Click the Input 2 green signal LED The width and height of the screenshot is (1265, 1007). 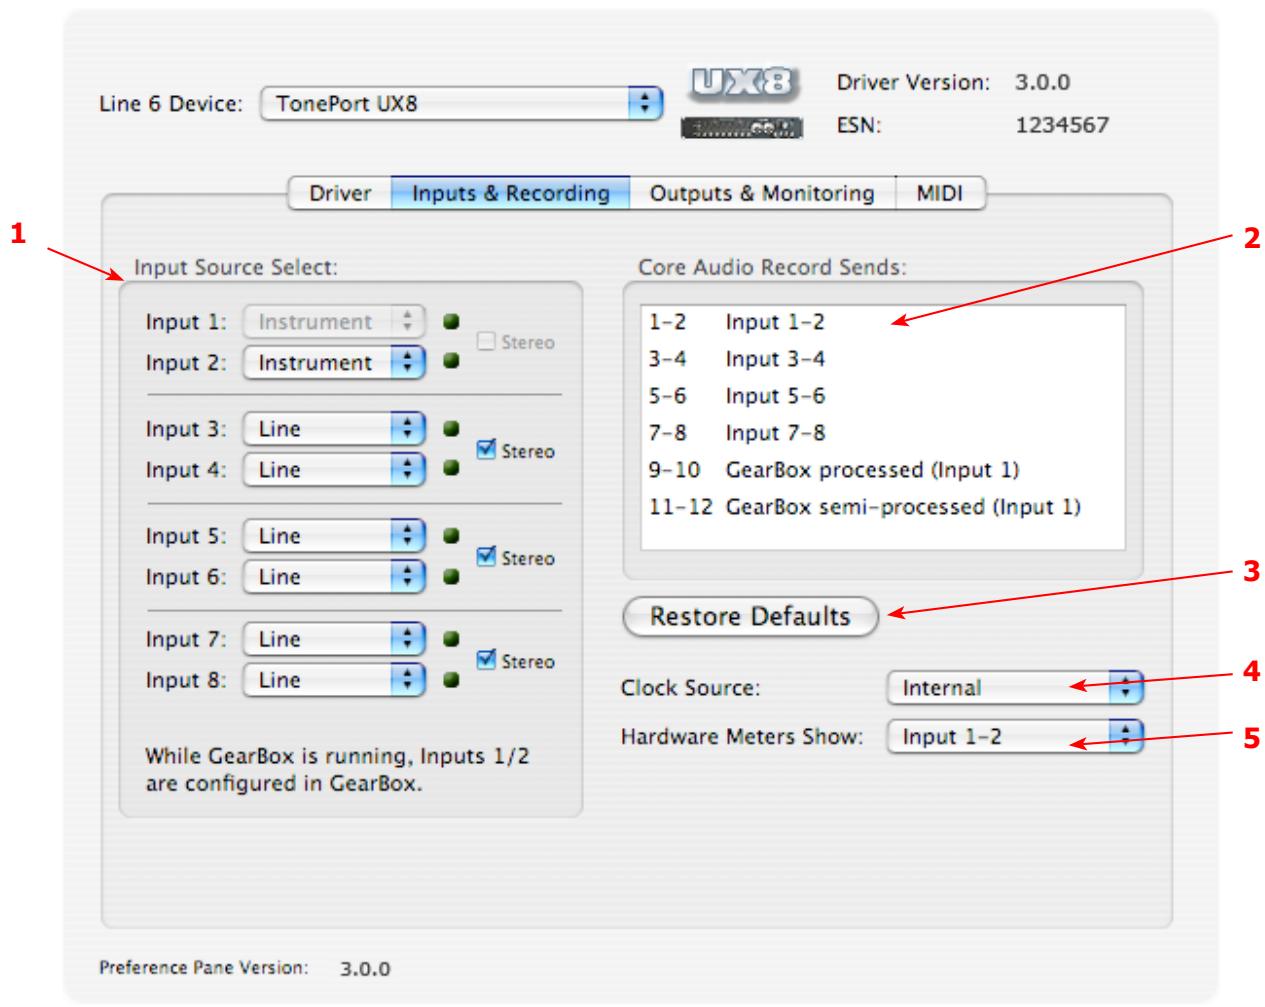(450, 362)
